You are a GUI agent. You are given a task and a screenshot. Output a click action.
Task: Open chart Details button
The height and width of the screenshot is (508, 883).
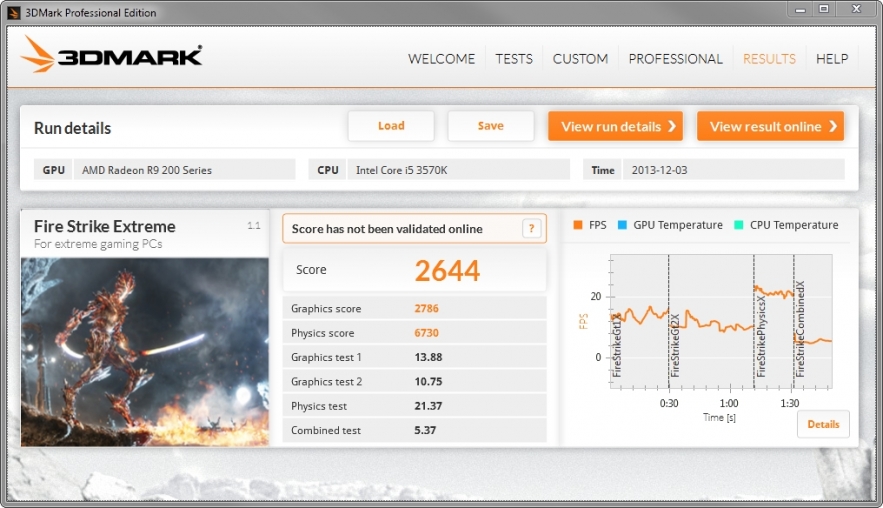click(823, 424)
